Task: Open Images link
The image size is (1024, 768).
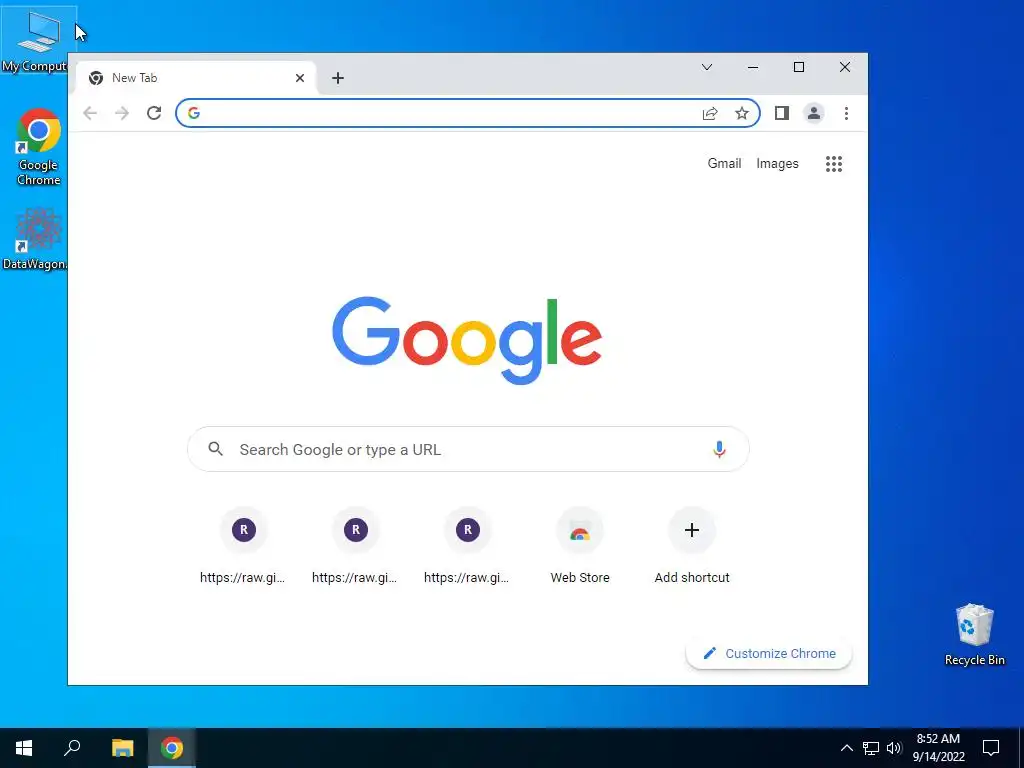Action: (x=777, y=164)
